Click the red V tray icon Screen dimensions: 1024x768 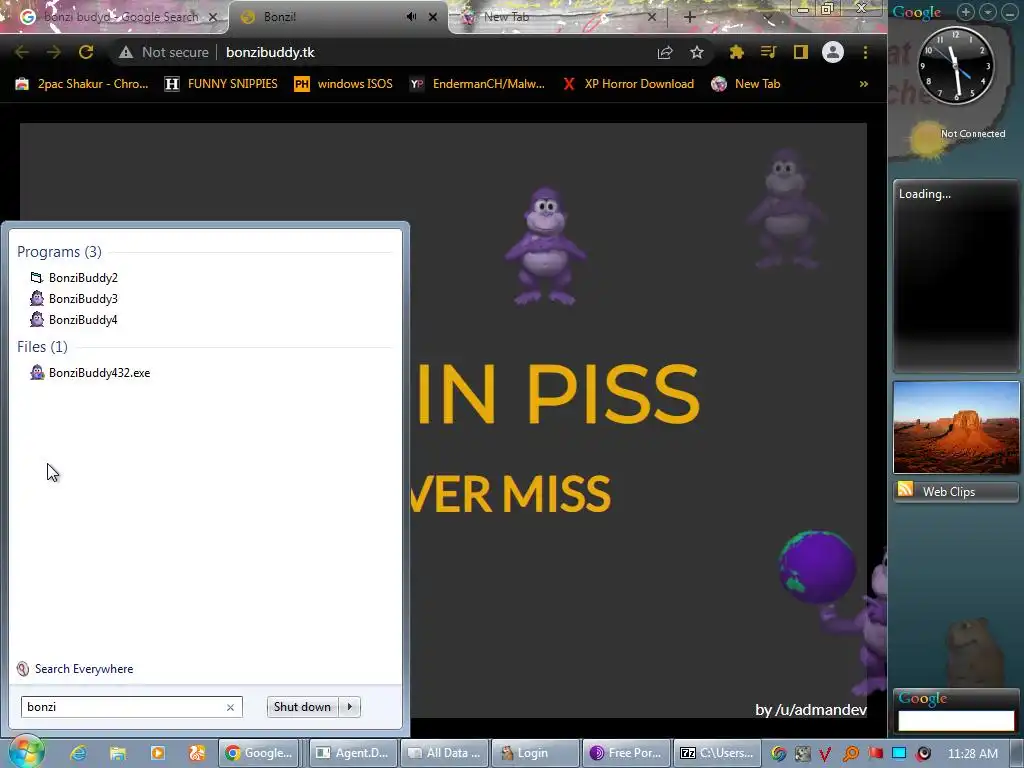click(825, 754)
